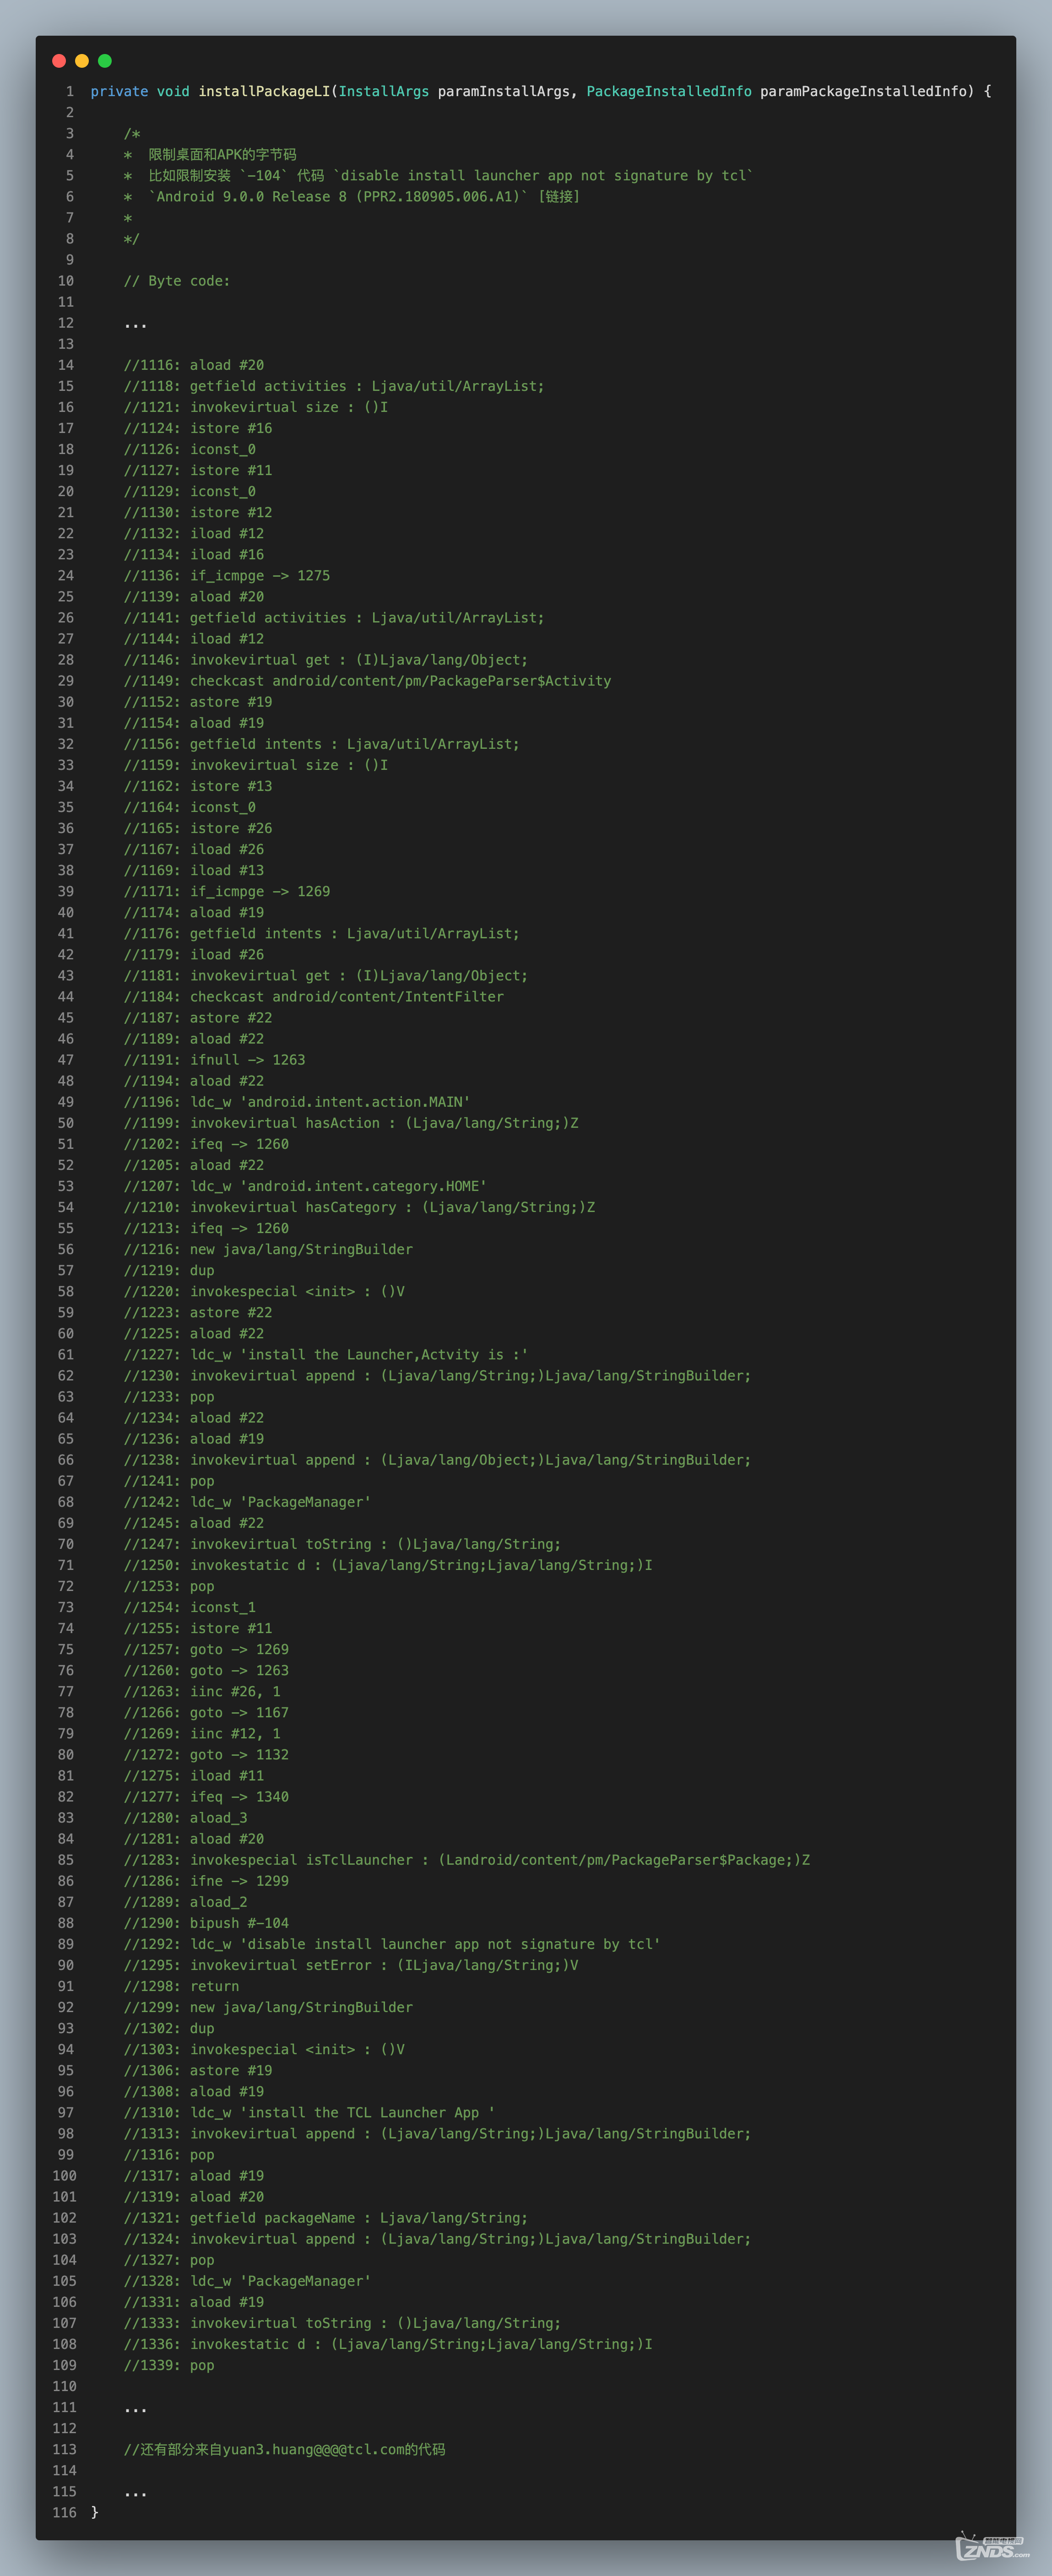Click the invokevirtual hasAction line
Screen dimensions: 1052x2576
351,1123
